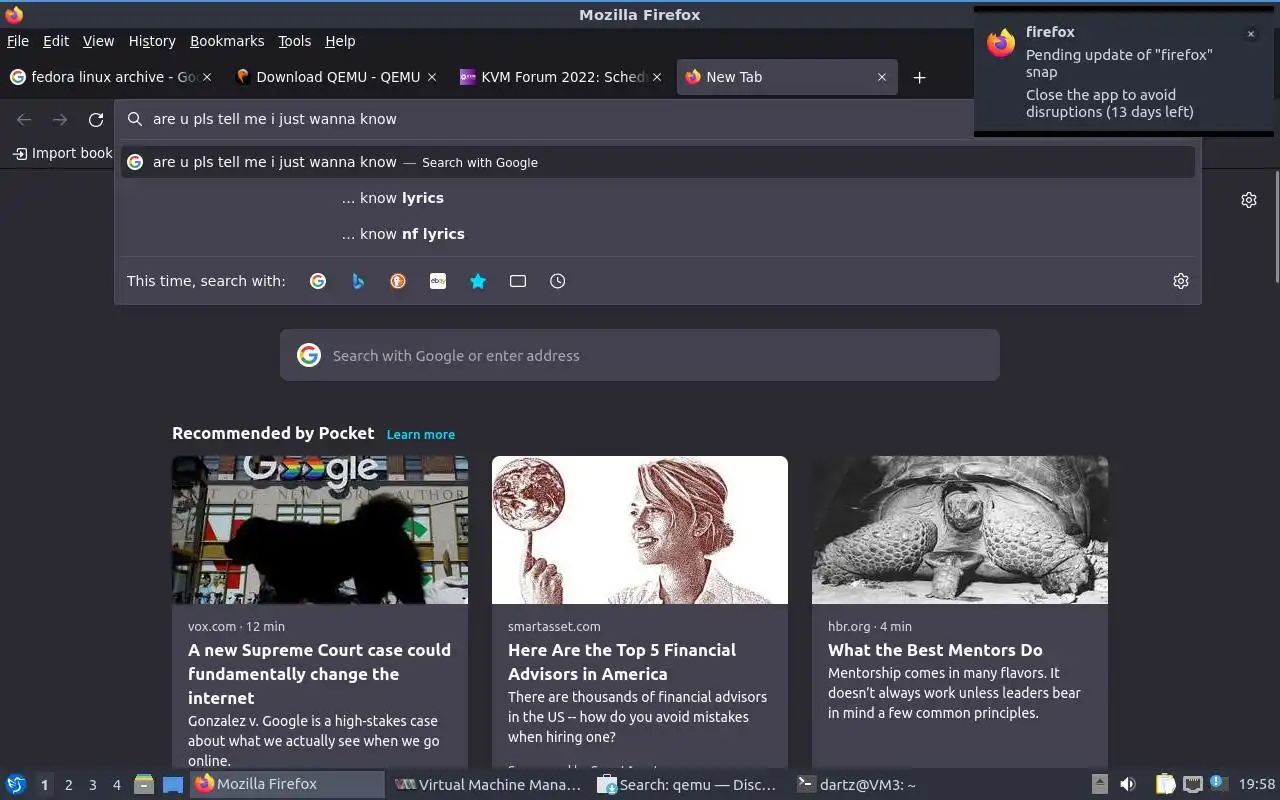The height and width of the screenshot is (800, 1280).
Task: Close the fedora linux archive tab
Action: point(207,77)
